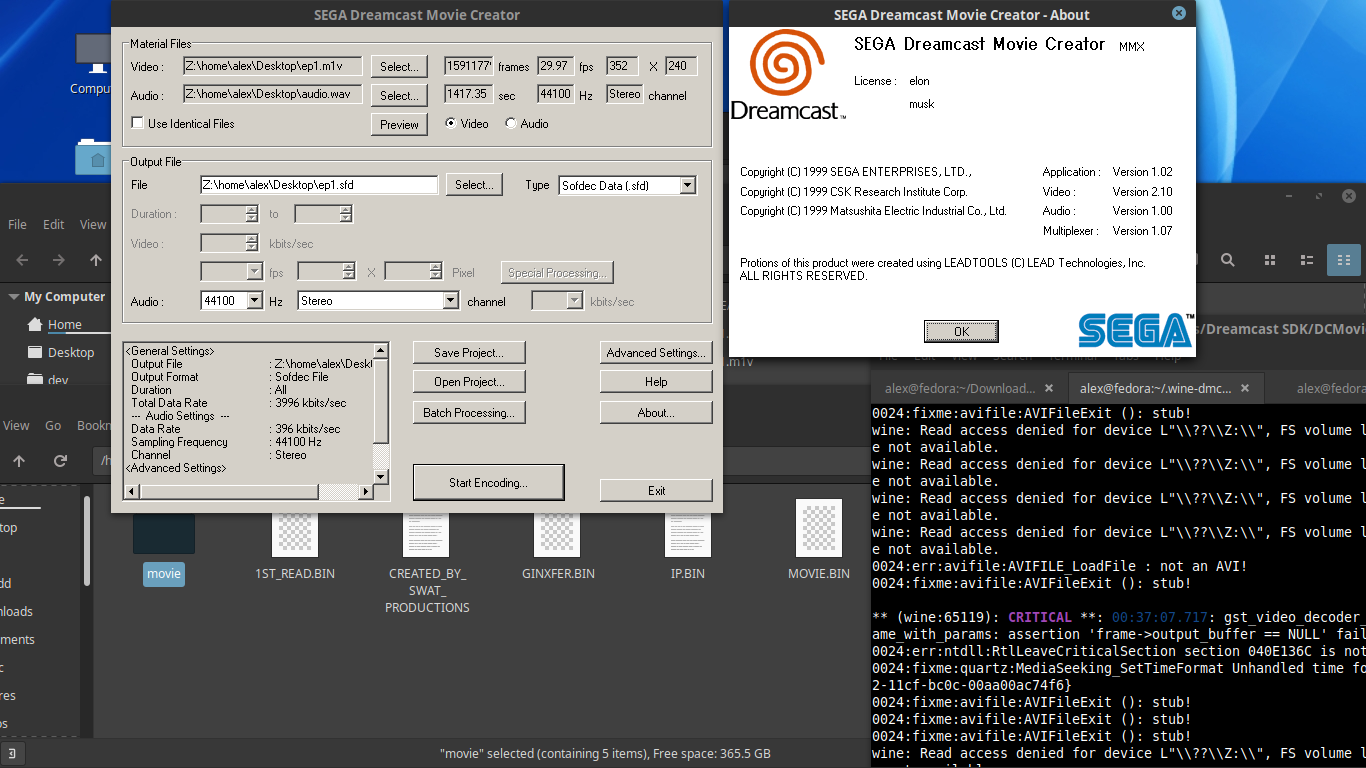Click the home folder icon on desktop
This screenshot has height=768, width=1366.
pyautogui.click(x=92, y=158)
